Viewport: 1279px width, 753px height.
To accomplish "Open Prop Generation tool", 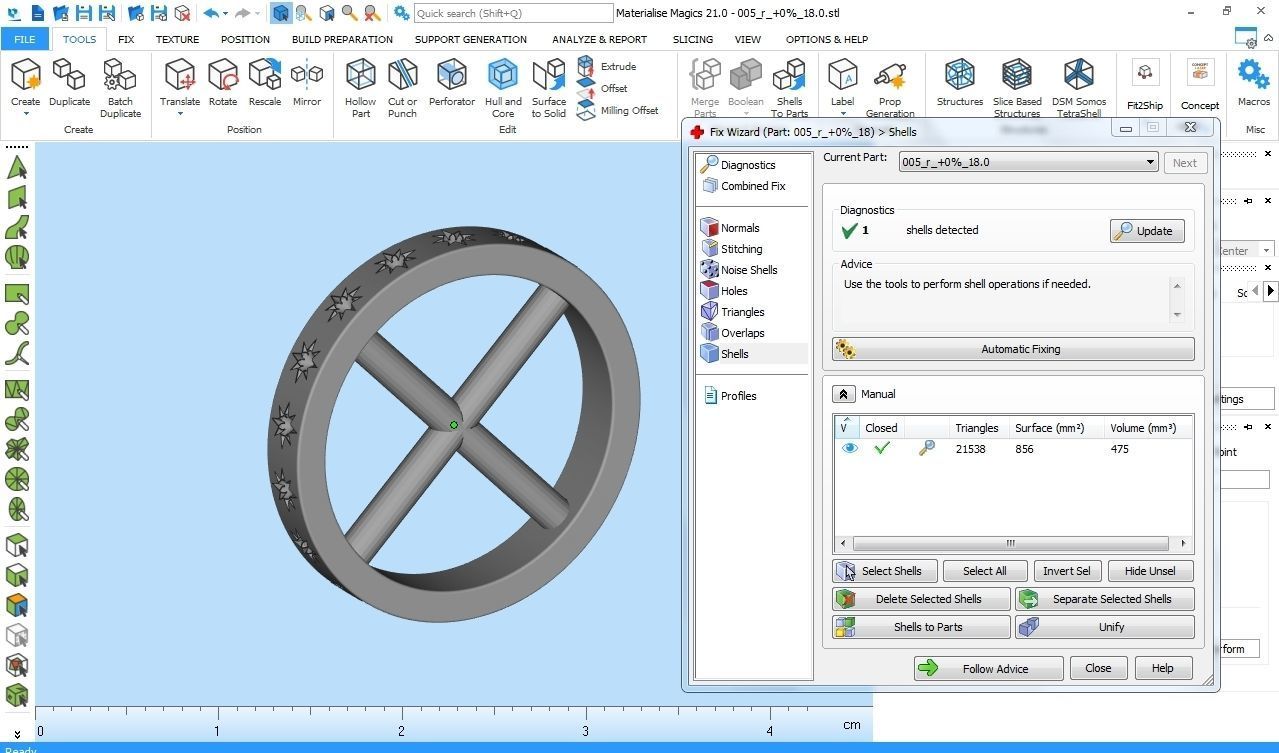I will (x=890, y=87).
